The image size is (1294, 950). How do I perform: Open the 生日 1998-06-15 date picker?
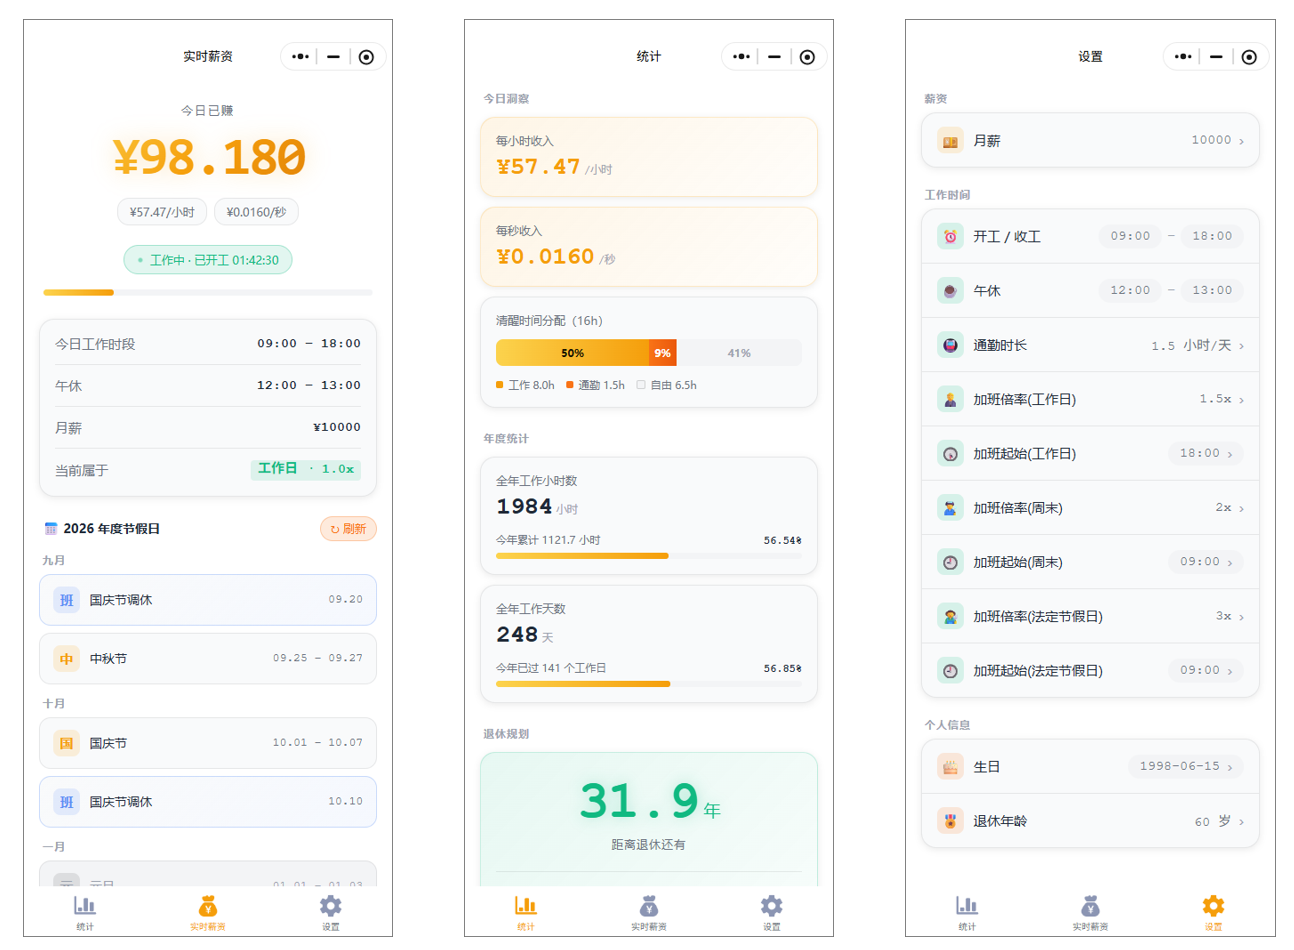1186,767
